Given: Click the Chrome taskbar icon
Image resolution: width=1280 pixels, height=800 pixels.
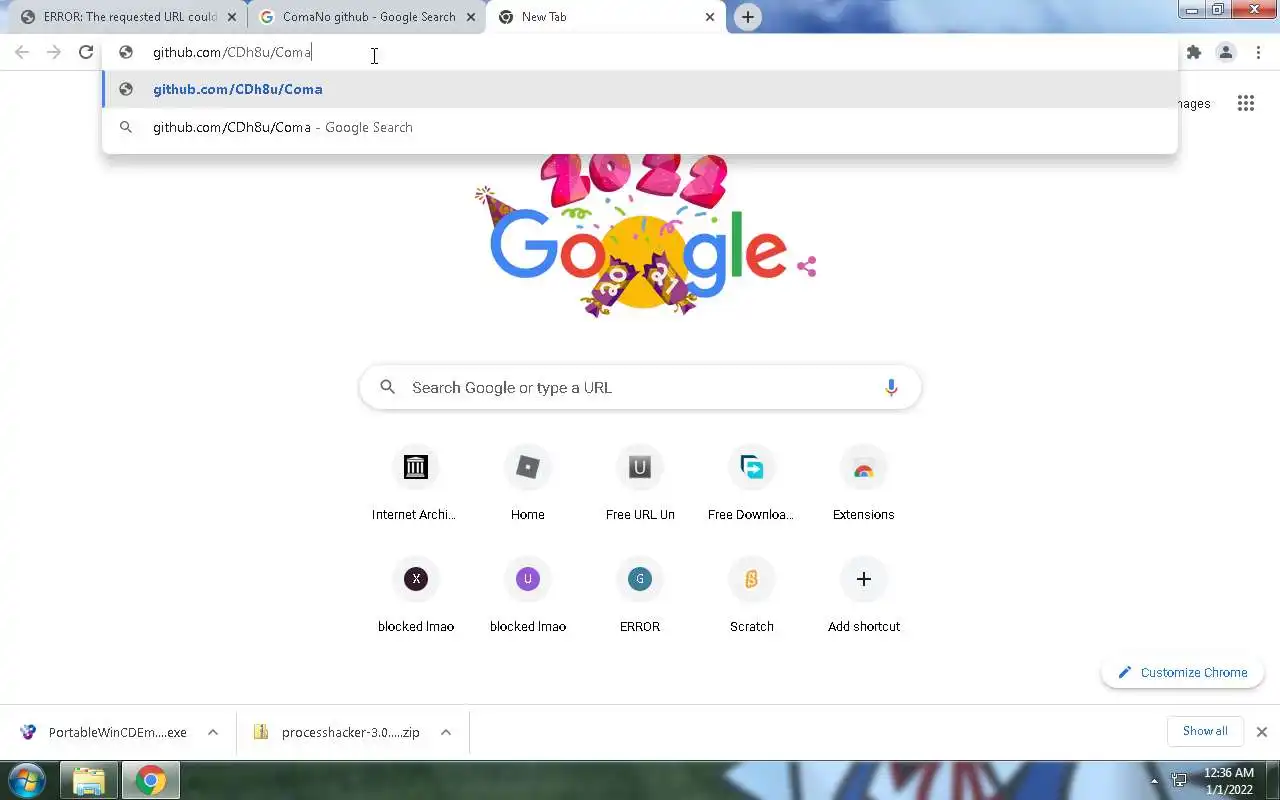Looking at the screenshot, I should [x=151, y=780].
